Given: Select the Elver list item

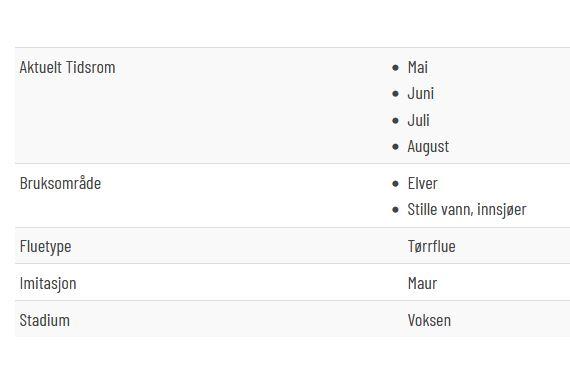Looking at the screenshot, I should [x=422, y=183].
